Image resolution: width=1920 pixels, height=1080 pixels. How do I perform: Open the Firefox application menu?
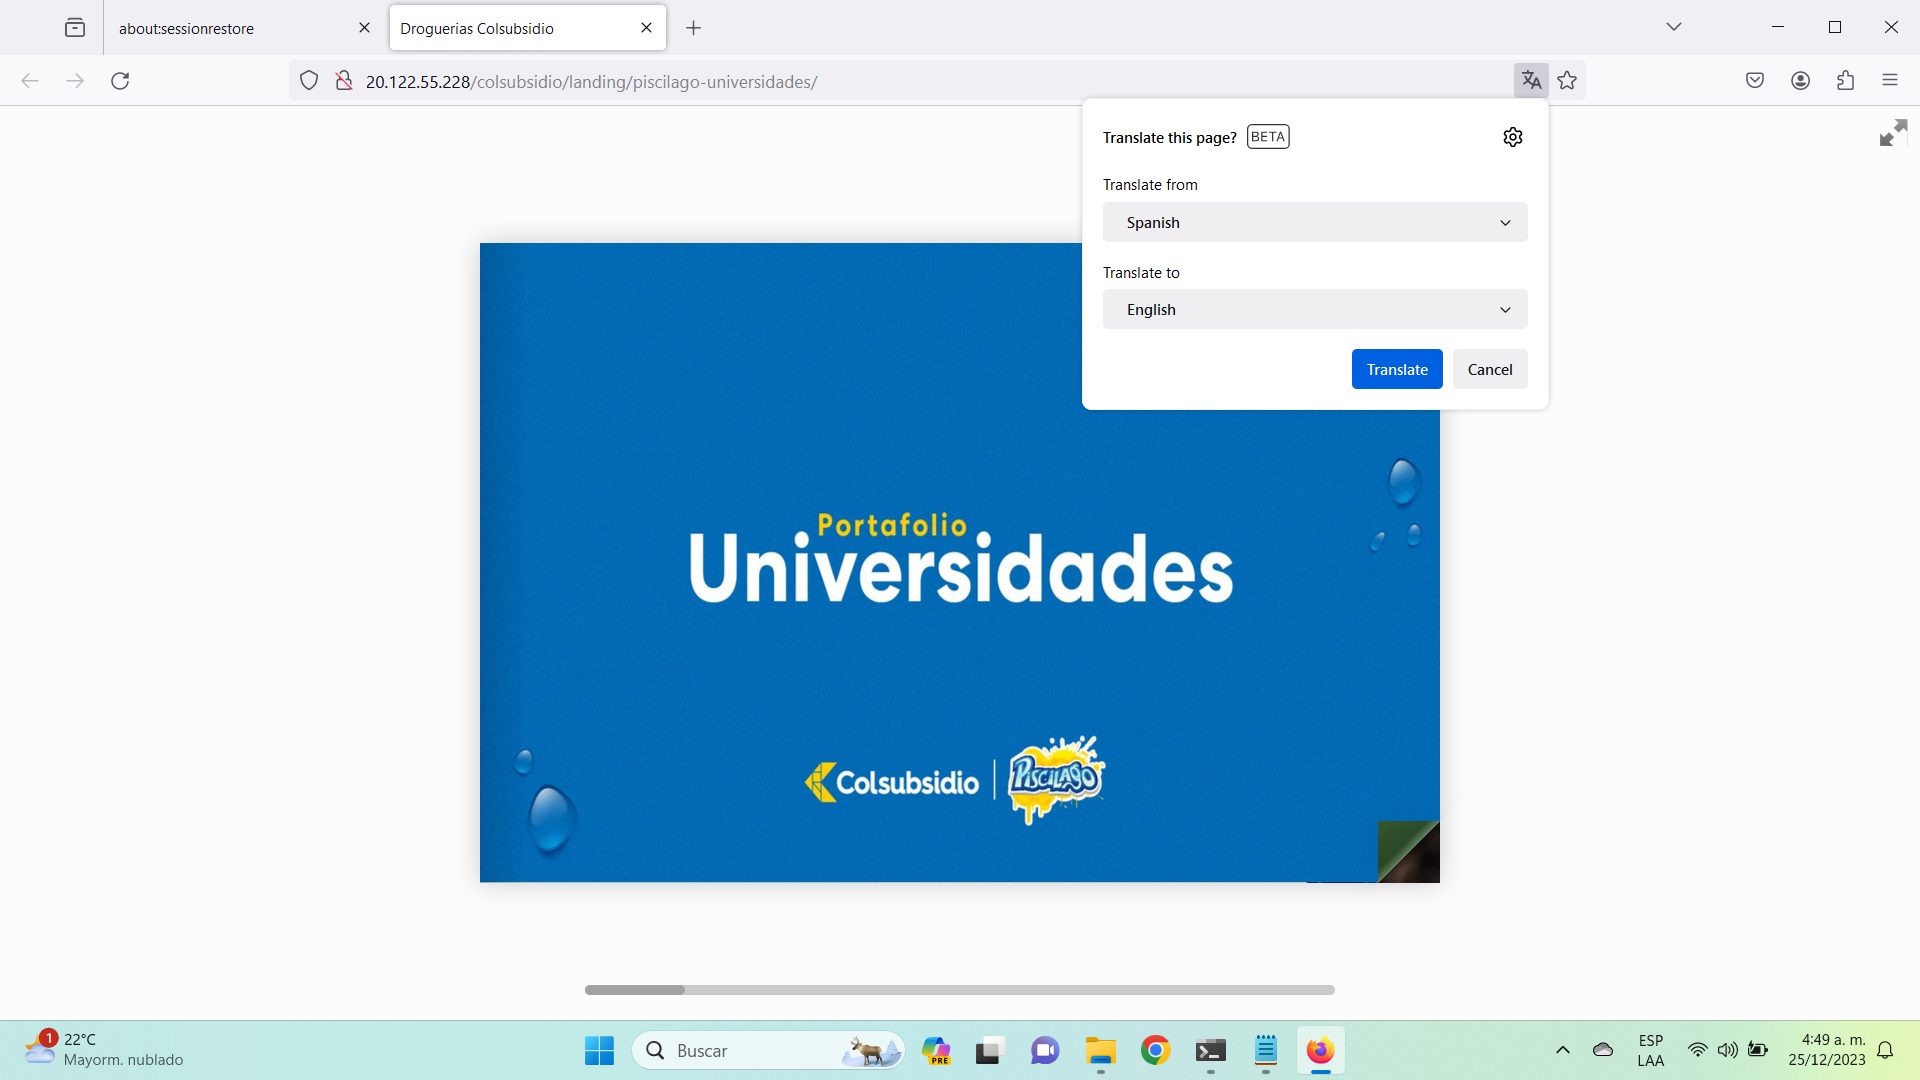click(x=1889, y=81)
